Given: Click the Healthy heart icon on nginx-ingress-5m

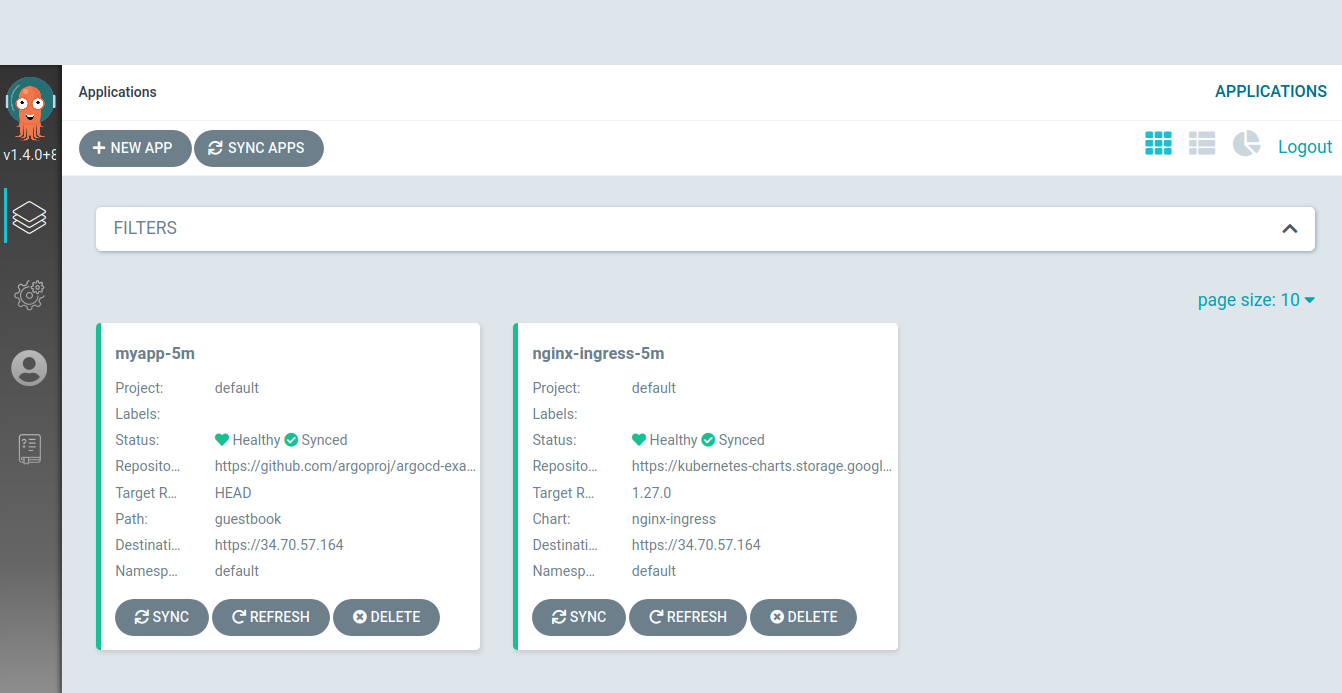Looking at the screenshot, I should tap(639, 440).
